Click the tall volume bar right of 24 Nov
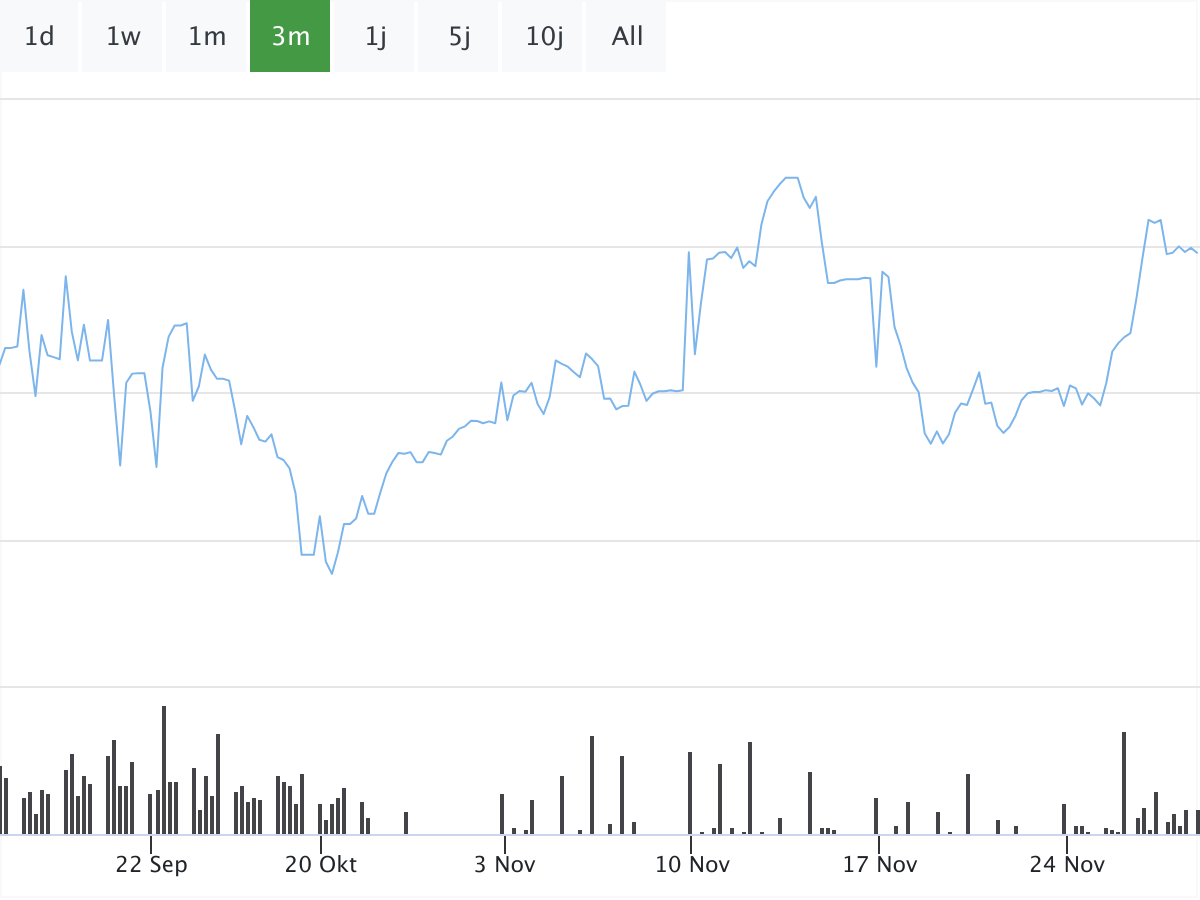This screenshot has height=900, width=1200. point(1124,783)
